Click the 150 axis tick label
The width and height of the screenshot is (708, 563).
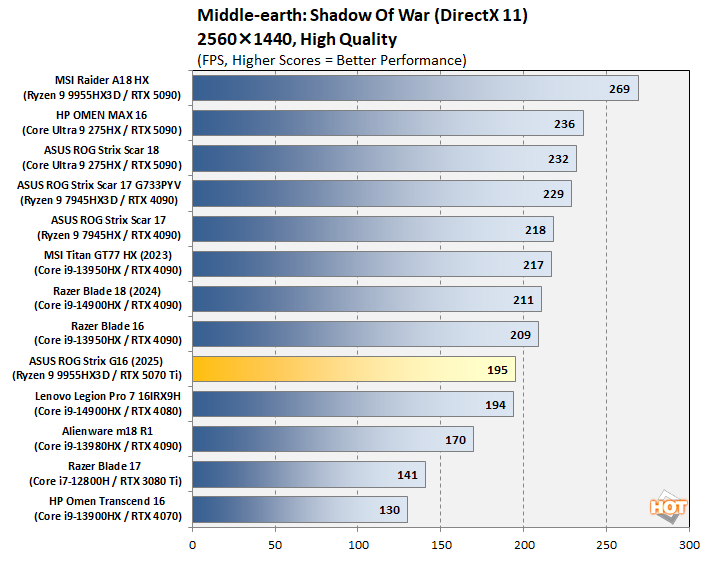tap(441, 545)
